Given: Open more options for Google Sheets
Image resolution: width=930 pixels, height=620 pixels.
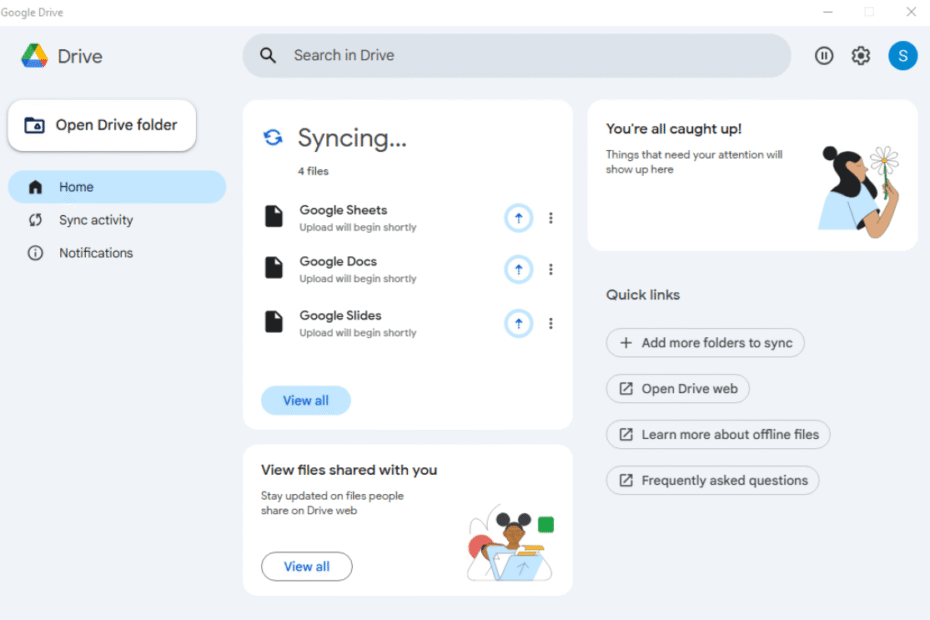Looking at the screenshot, I should [551, 218].
